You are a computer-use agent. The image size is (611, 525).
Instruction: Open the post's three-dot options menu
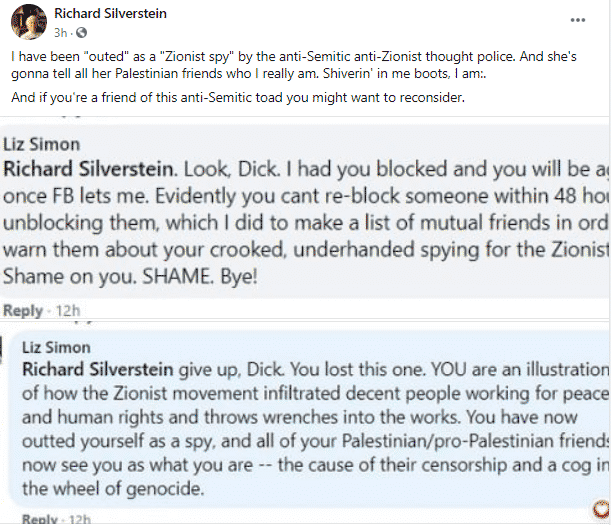(577, 20)
